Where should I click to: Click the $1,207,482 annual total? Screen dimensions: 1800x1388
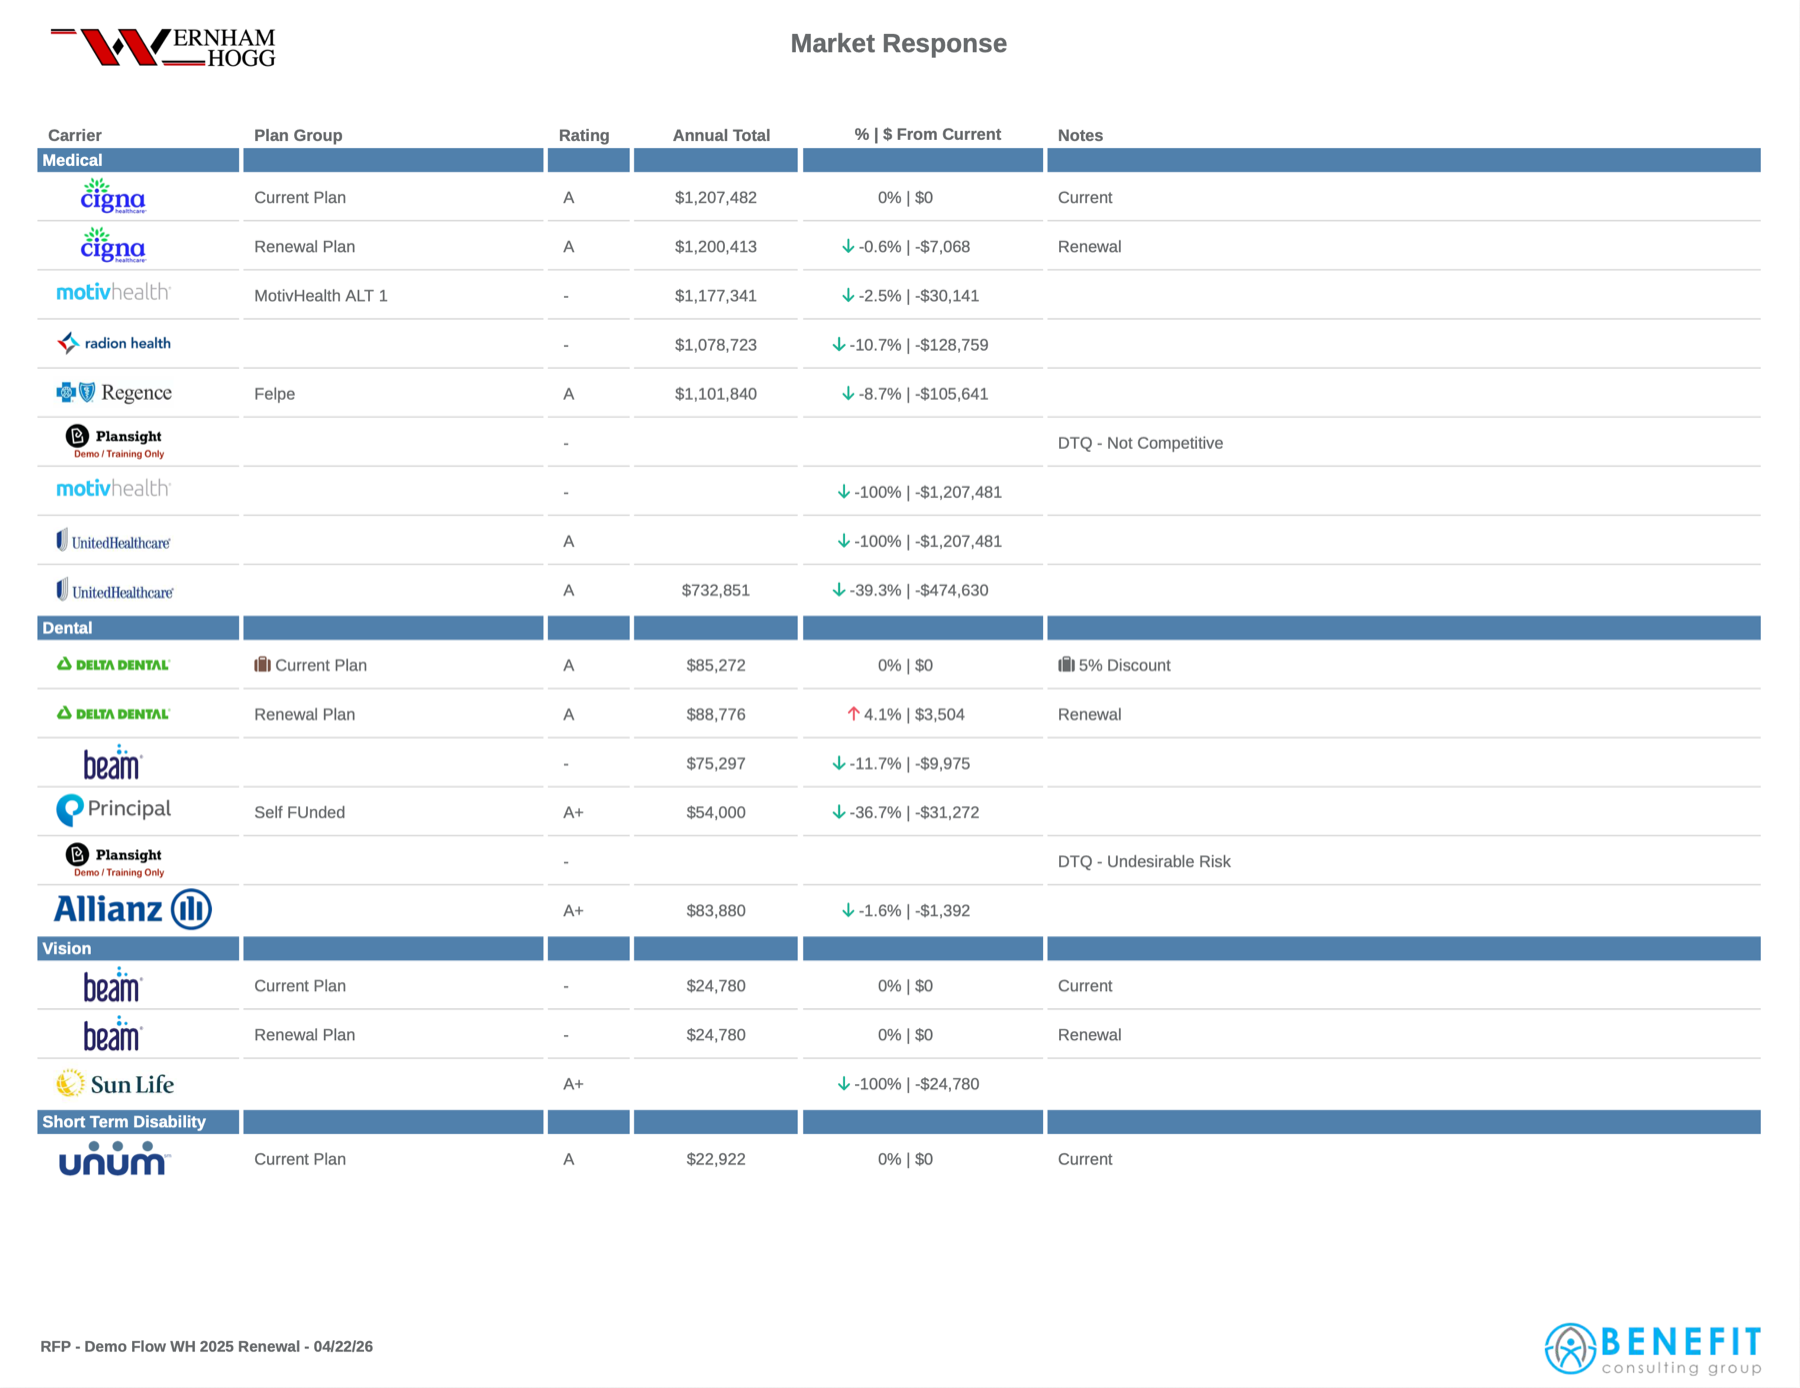click(716, 198)
